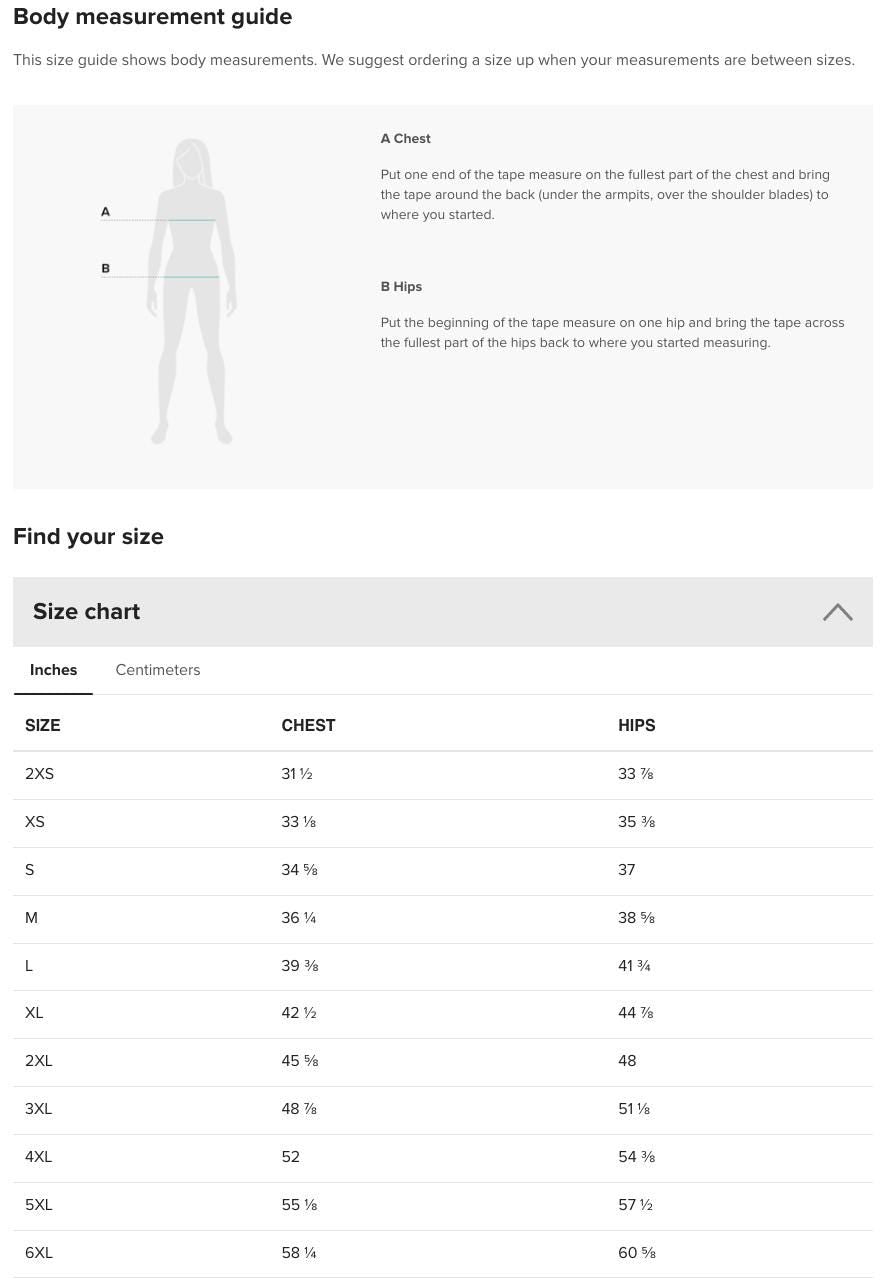
Task: Select the body silhouette illustration
Action: [190, 290]
